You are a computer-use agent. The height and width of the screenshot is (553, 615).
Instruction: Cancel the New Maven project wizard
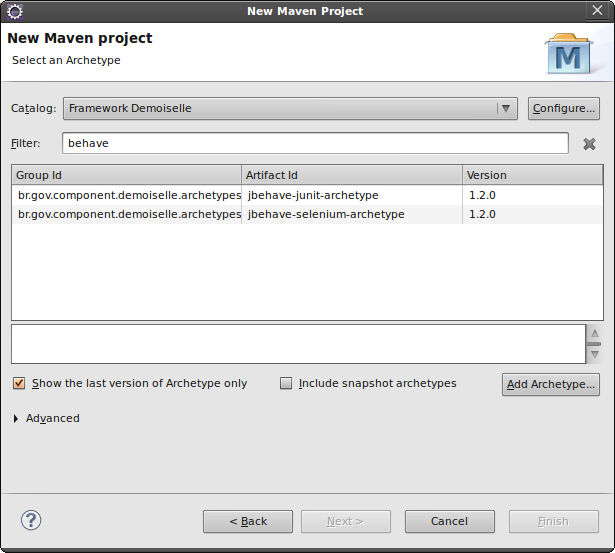449,521
